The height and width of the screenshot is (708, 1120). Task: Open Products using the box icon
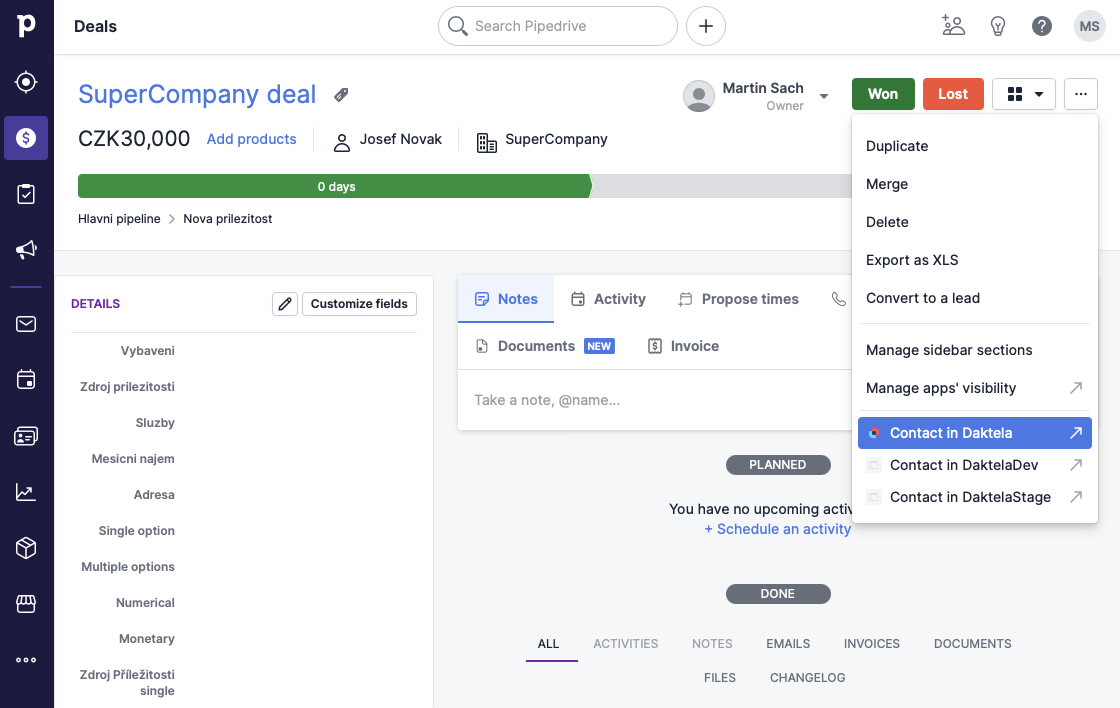[x=26, y=547]
